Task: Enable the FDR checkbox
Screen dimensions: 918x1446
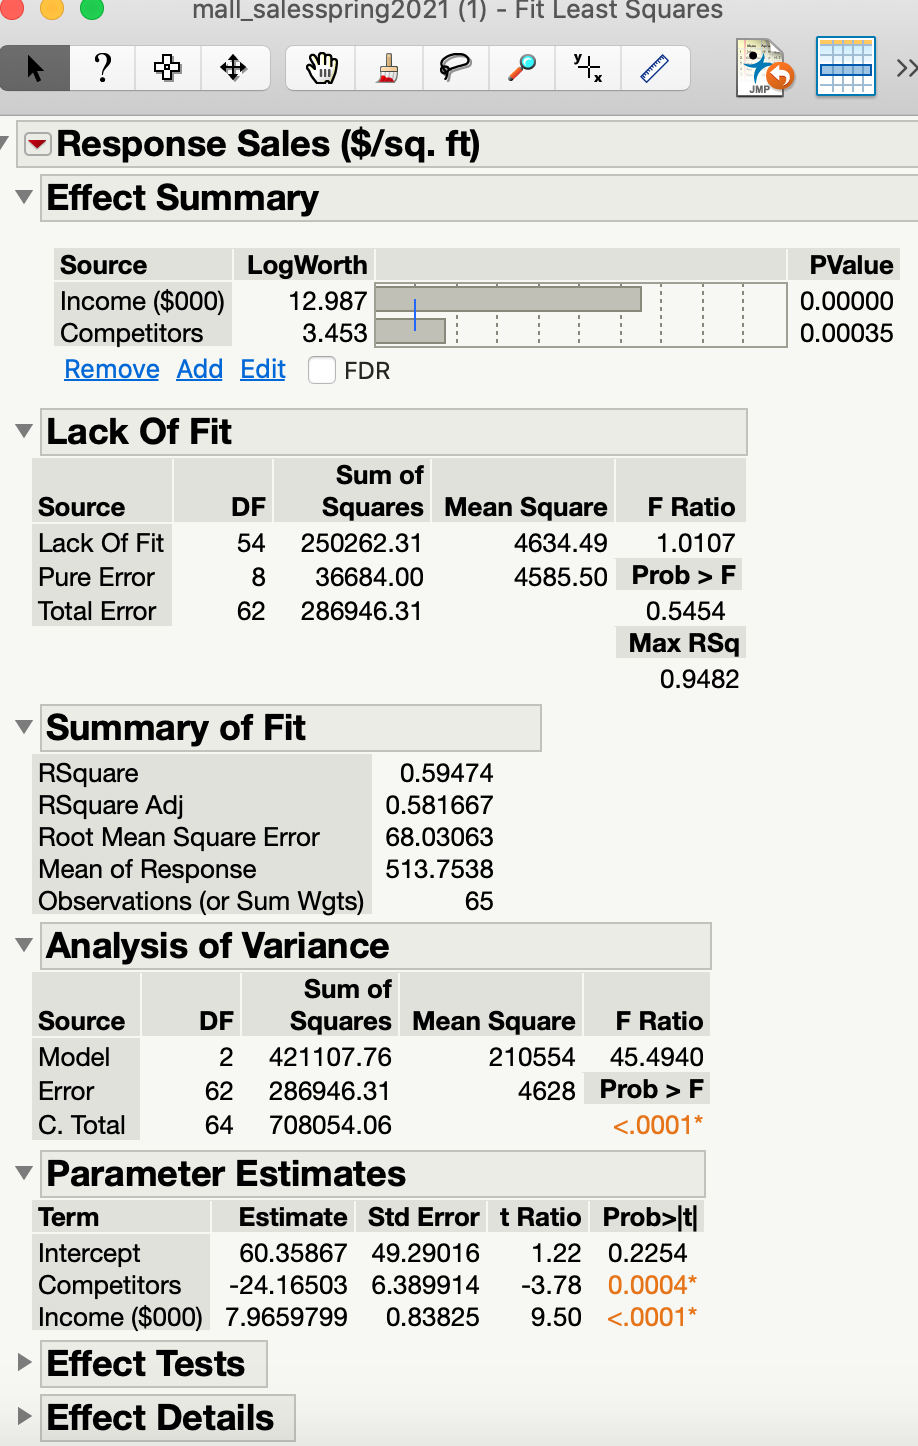Action: [323, 370]
